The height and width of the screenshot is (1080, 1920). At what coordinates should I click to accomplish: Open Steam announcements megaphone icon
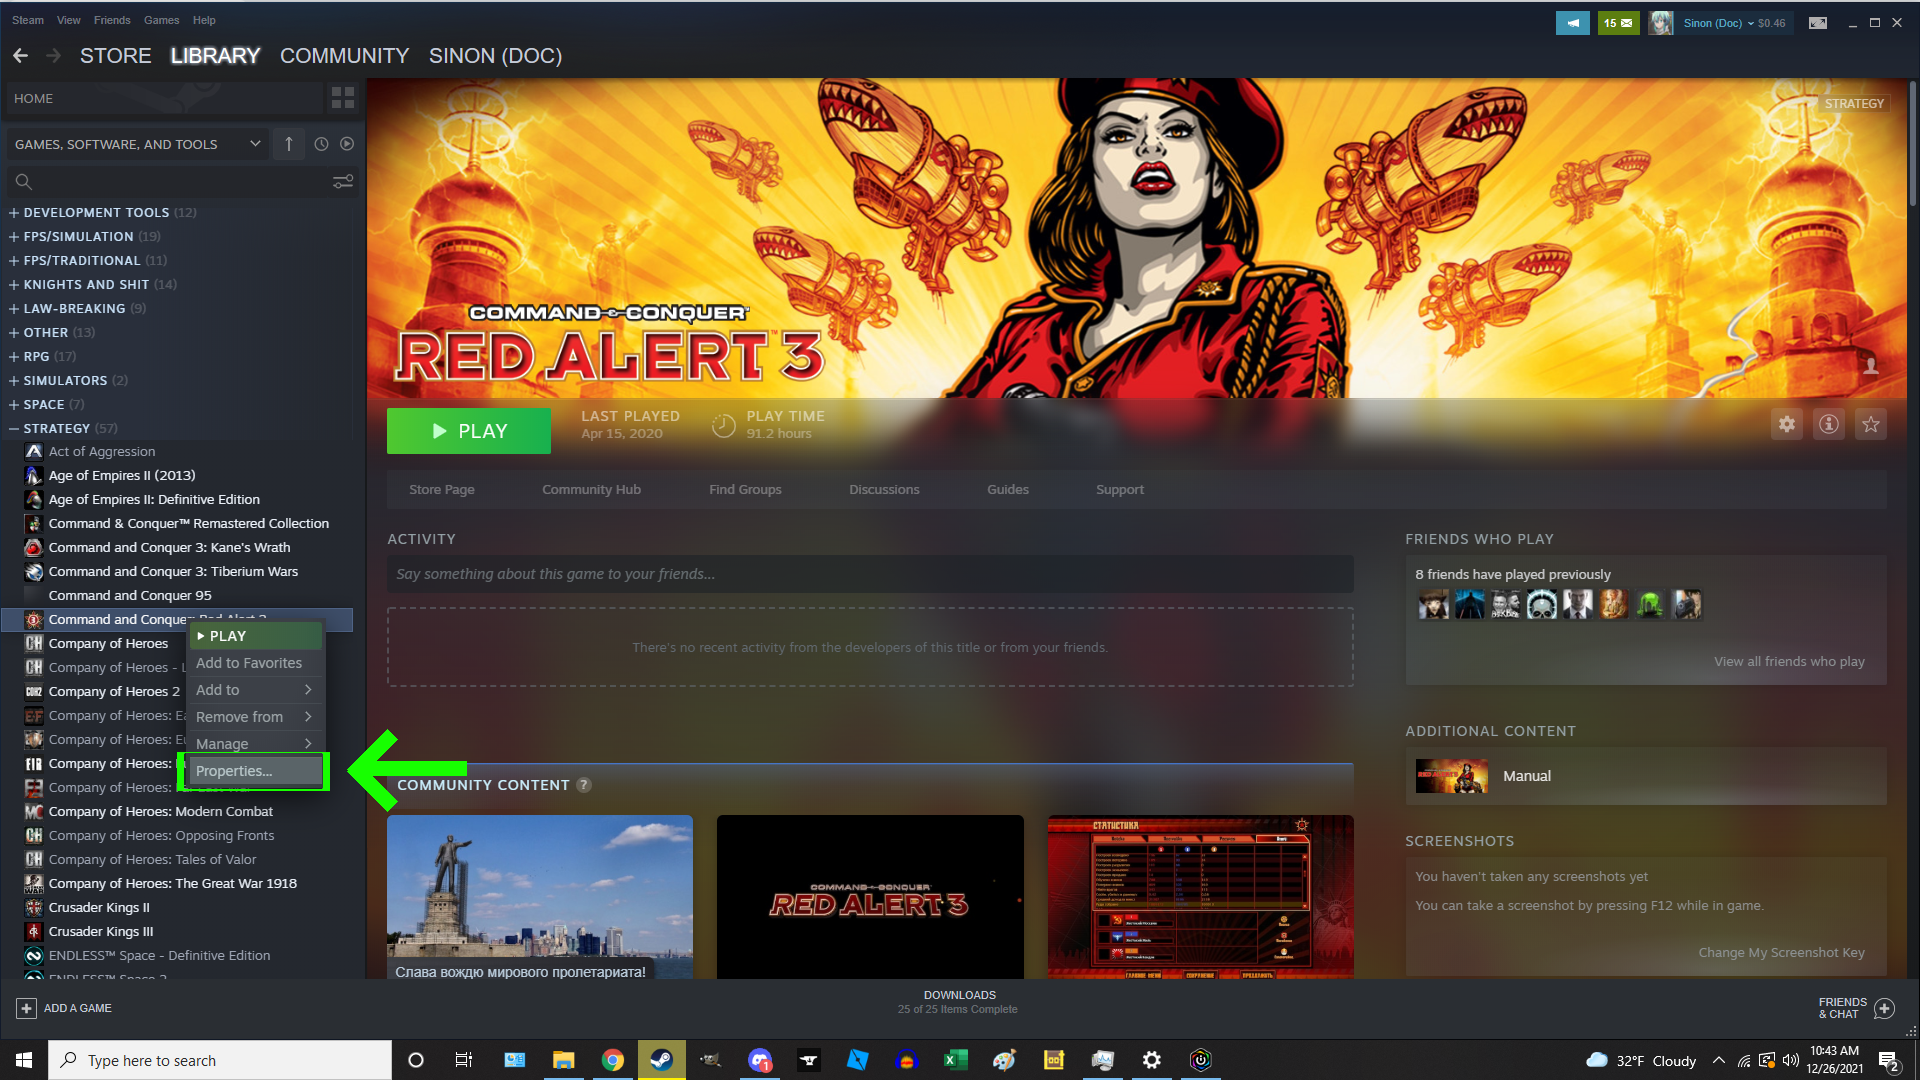[1573, 23]
